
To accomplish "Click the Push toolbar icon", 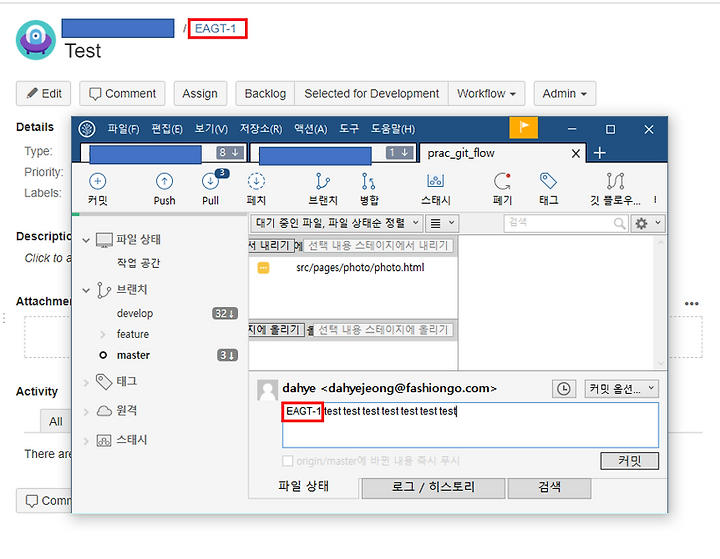I will [164, 181].
